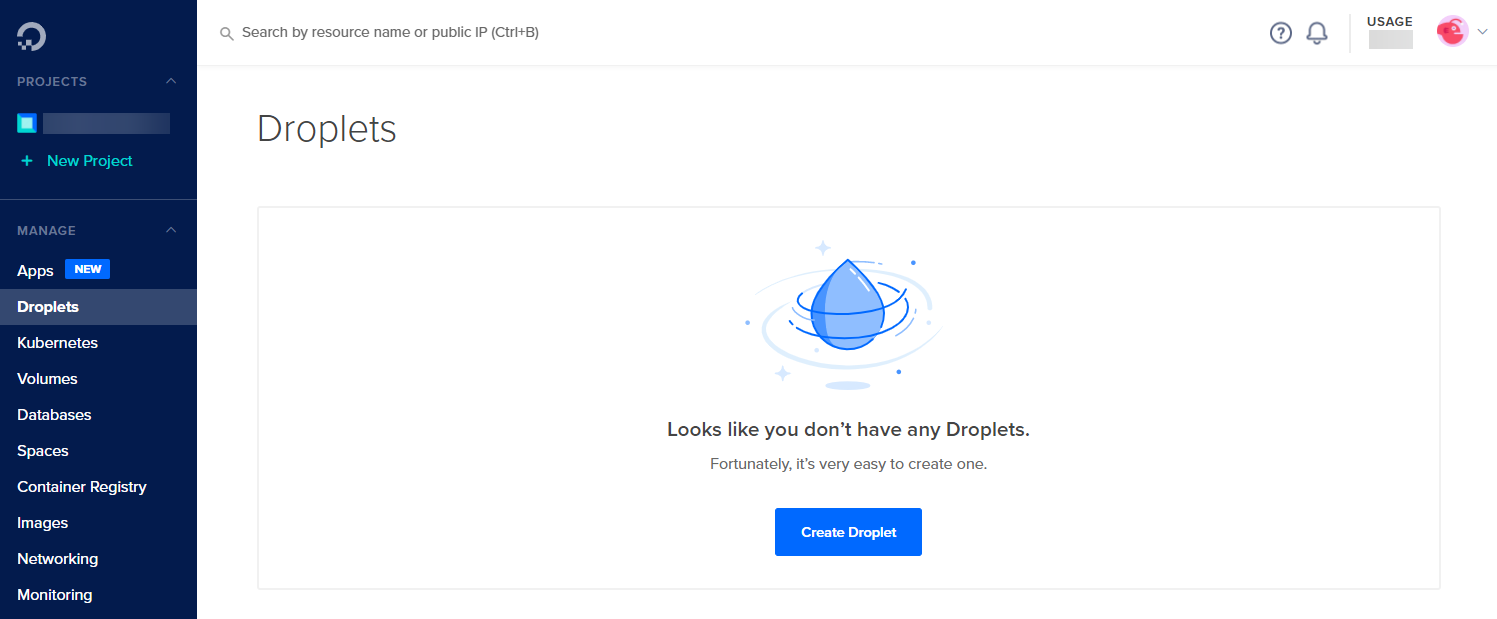Click the plus icon beside New Project
The width and height of the screenshot is (1497, 619).
point(27,161)
